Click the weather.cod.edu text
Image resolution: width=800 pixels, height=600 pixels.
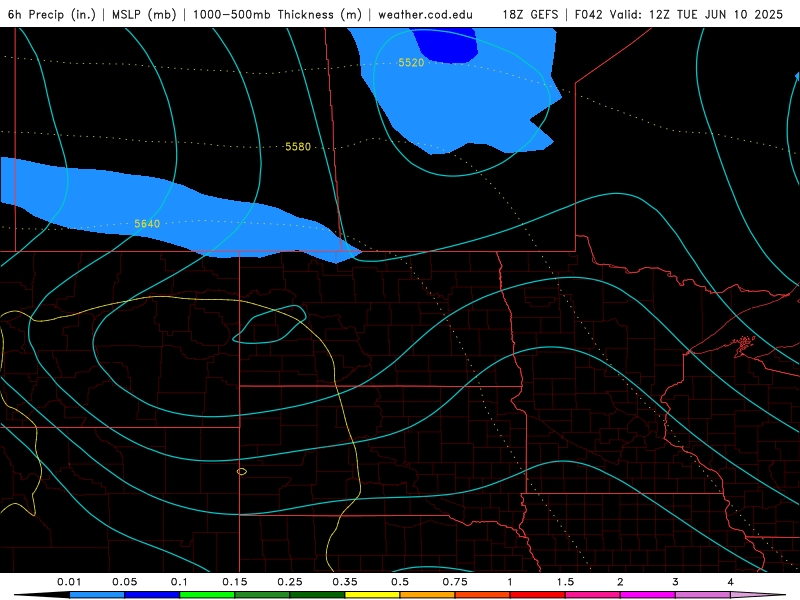[x=426, y=14]
